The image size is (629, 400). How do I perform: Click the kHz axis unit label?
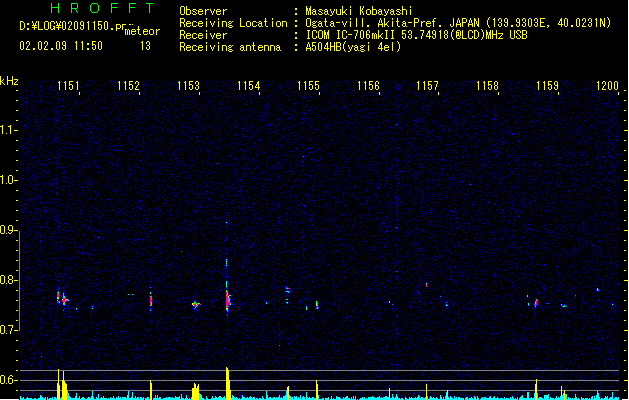[9, 81]
